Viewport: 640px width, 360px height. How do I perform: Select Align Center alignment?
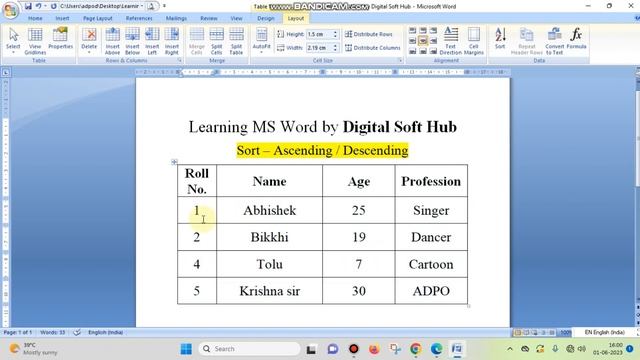click(423, 41)
